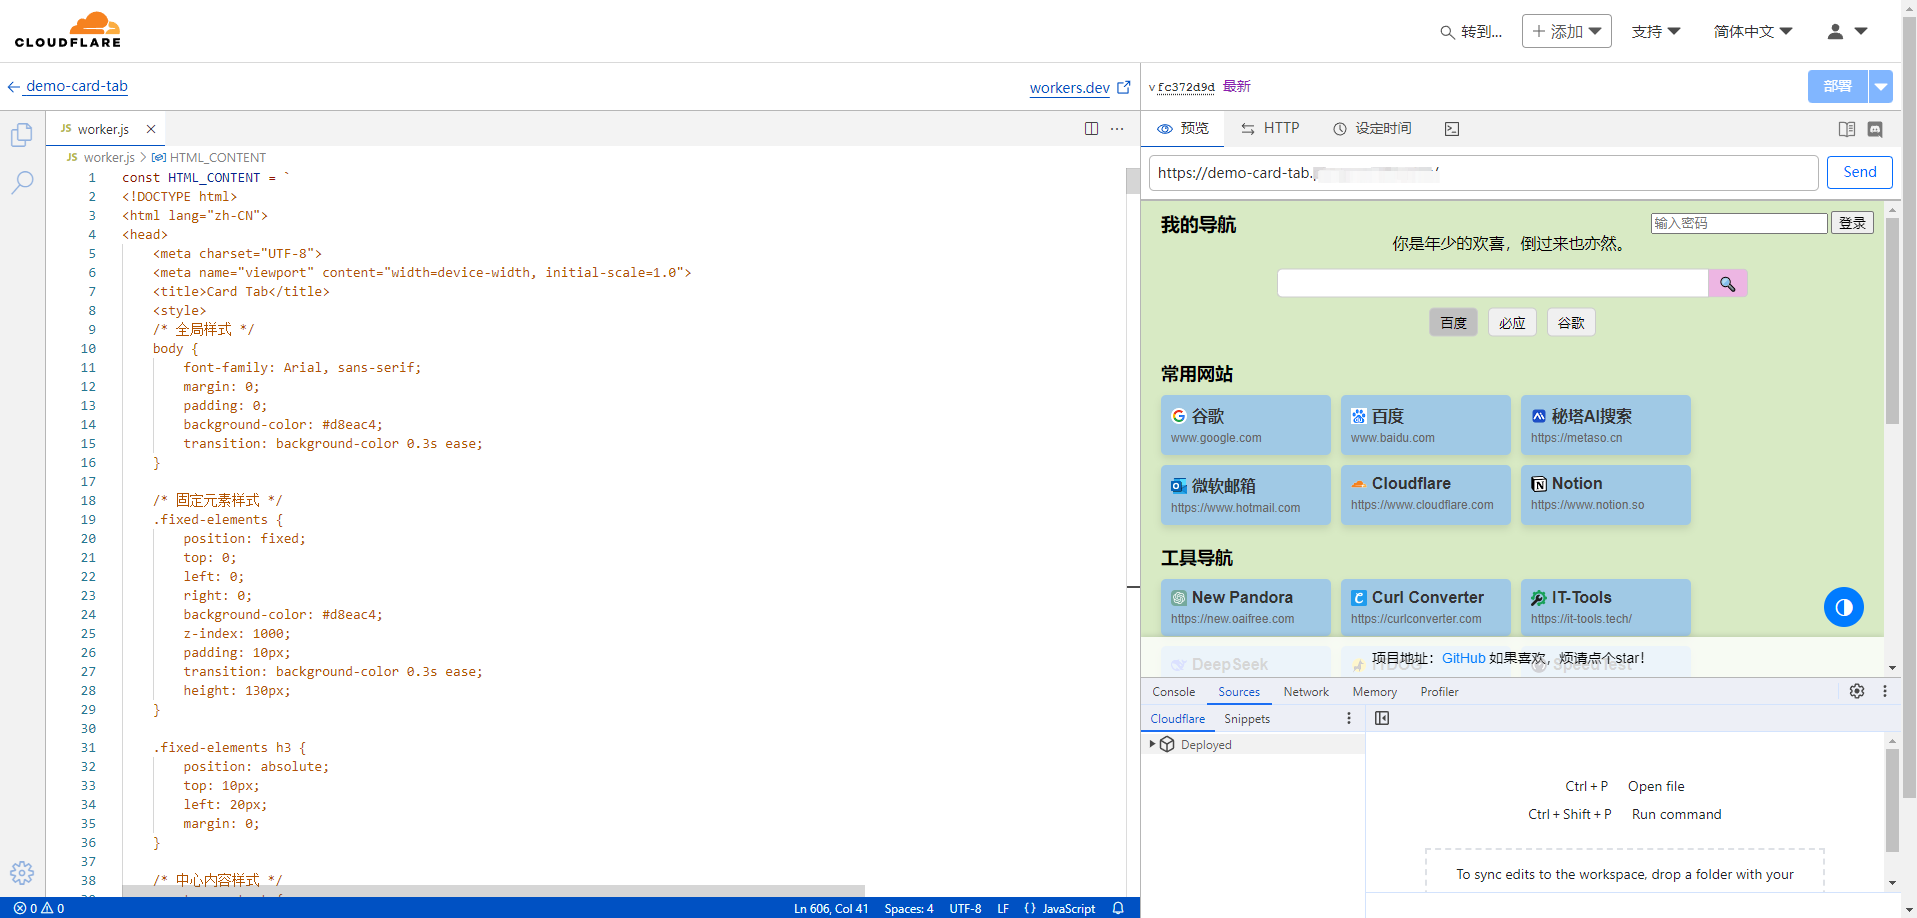Screen dimensions: 1917x918
Task: Expand the 支持 menu
Action: [1656, 32]
